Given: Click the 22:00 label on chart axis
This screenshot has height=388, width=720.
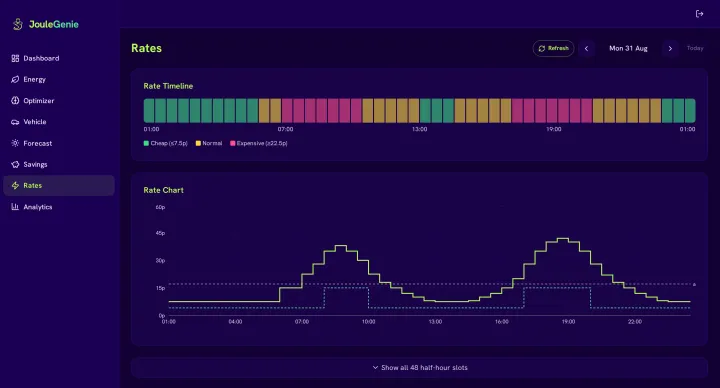Looking at the screenshot, I should coord(635,322).
